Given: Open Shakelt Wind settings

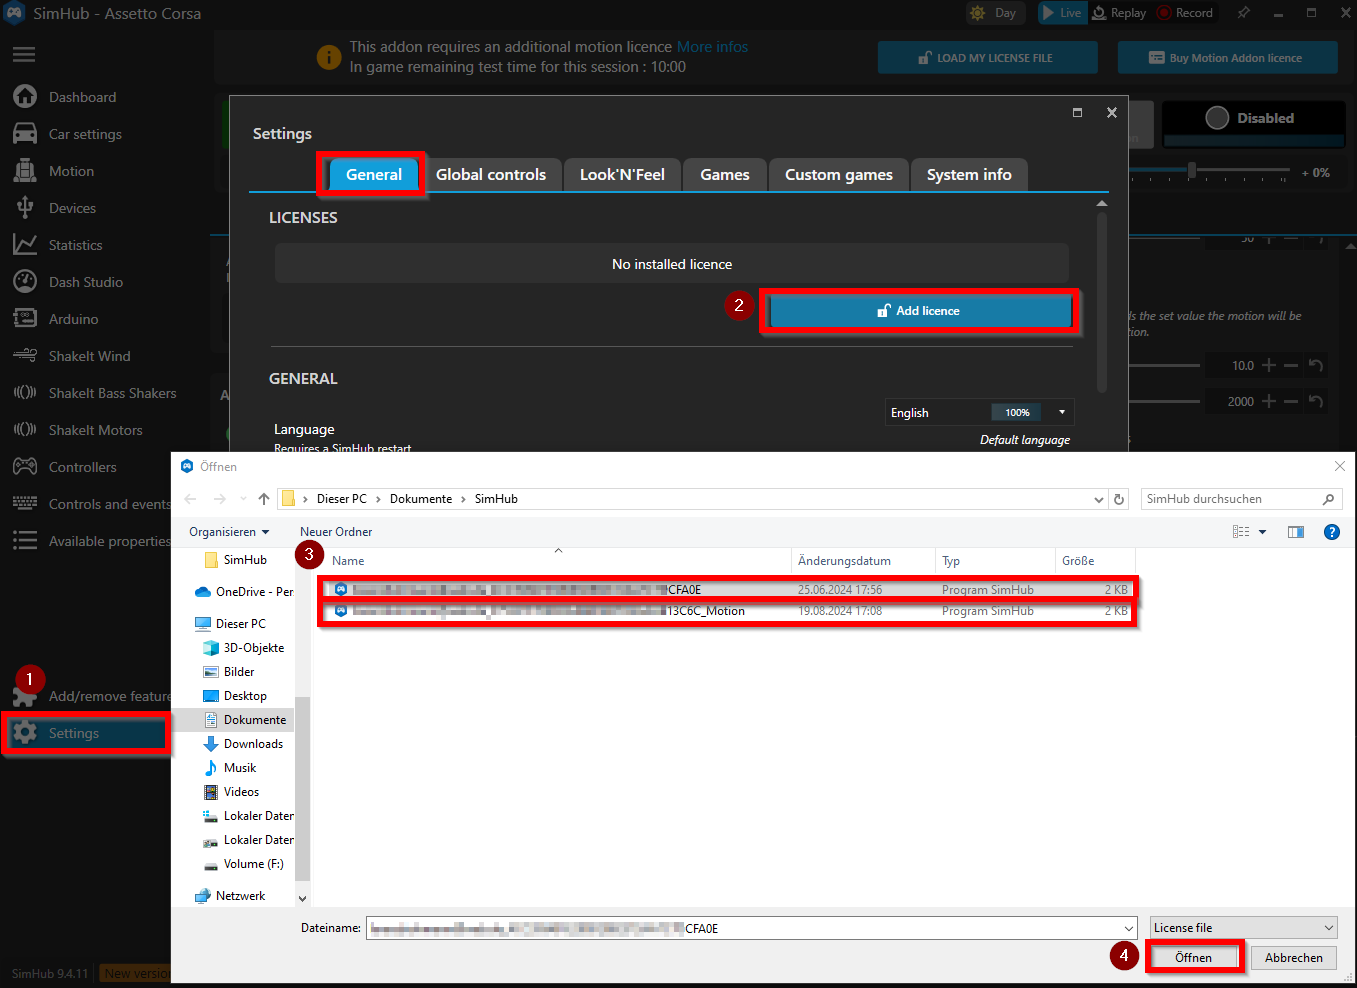Looking at the screenshot, I should 89,355.
